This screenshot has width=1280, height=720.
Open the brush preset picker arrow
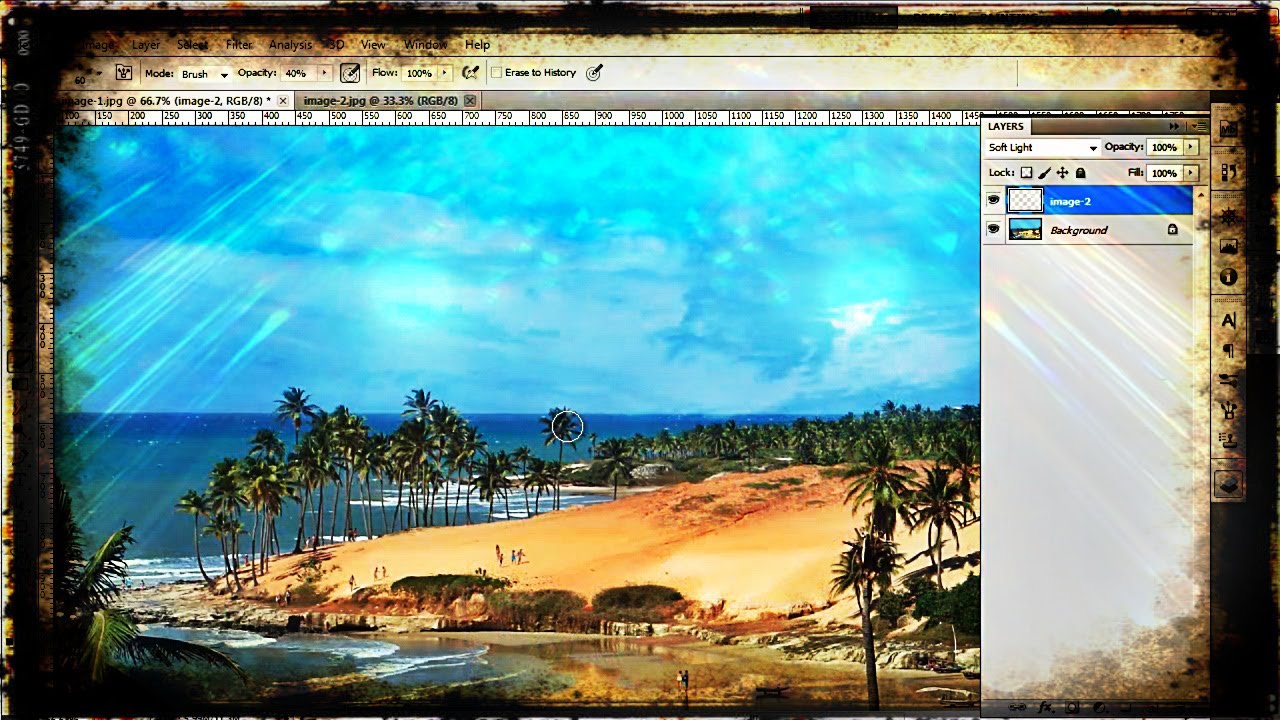(100, 73)
